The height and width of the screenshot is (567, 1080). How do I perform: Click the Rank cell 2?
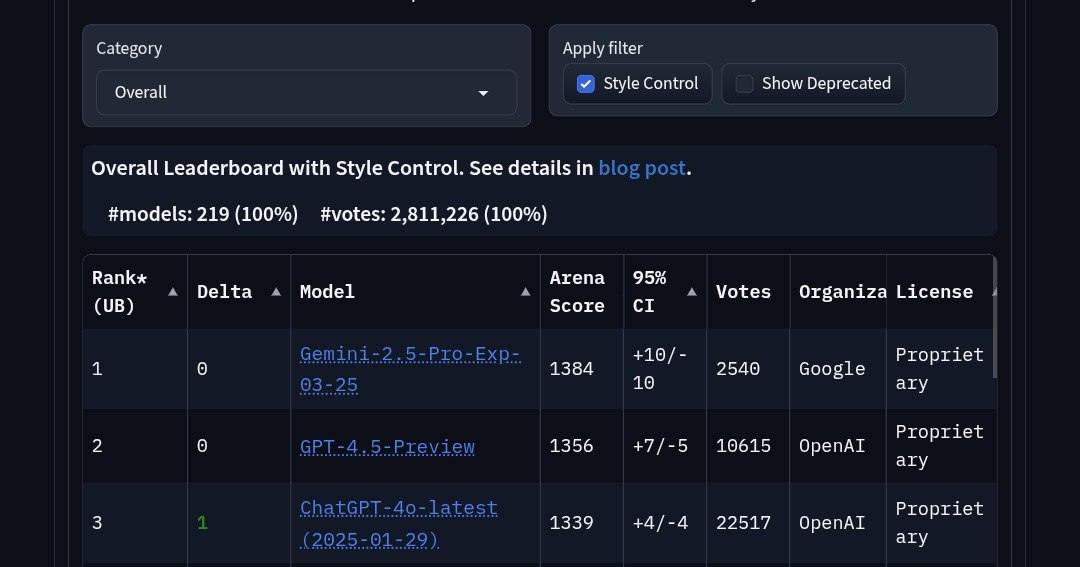pos(135,446)
